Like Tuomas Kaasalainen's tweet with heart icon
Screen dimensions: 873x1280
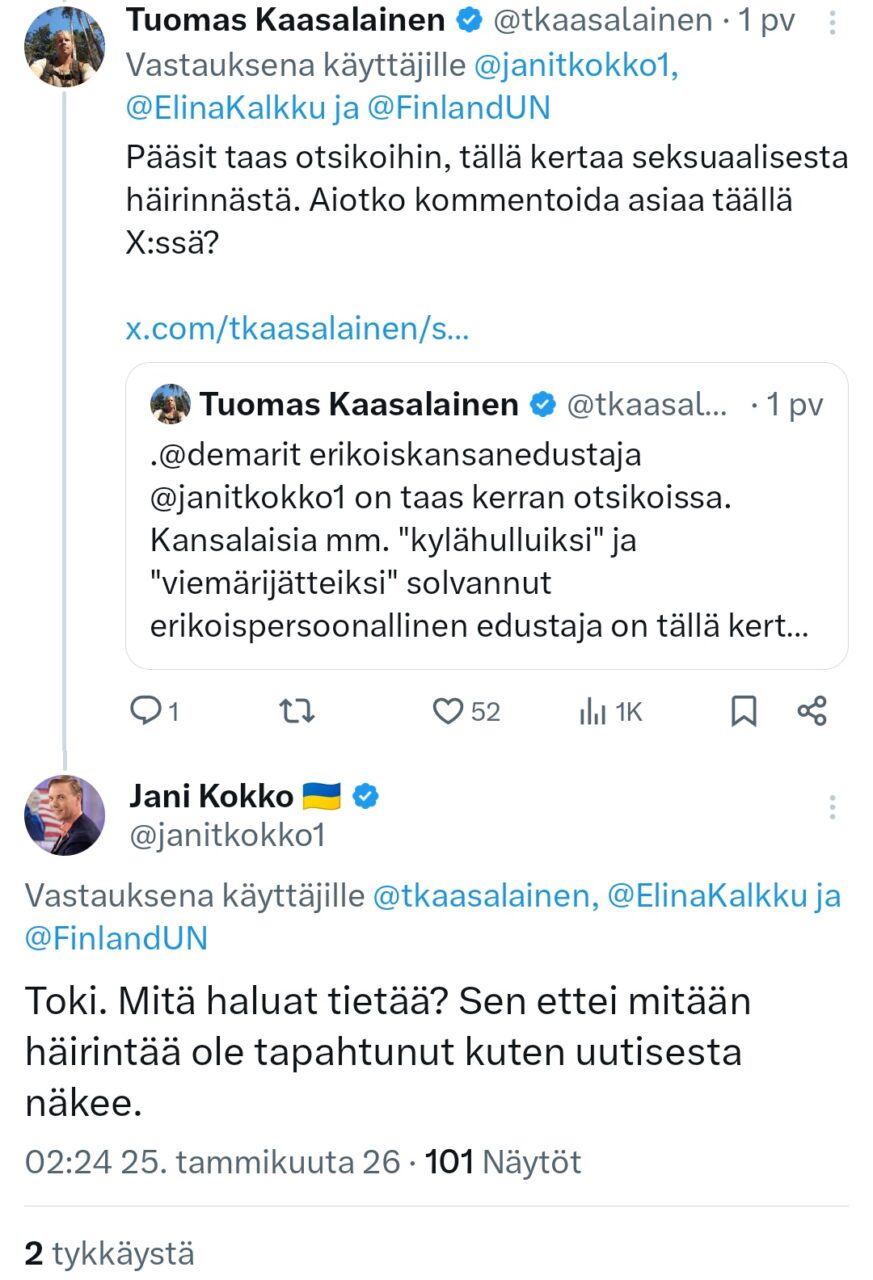[446, 711]
